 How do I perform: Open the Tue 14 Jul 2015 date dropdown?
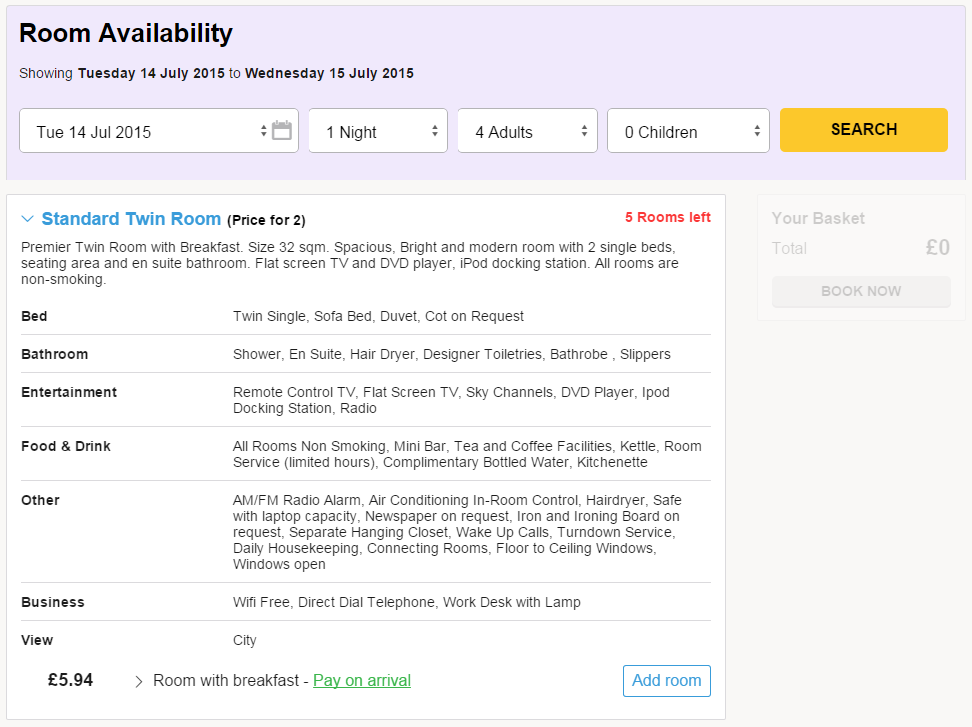pyautogui.click(x=159, y=131)
